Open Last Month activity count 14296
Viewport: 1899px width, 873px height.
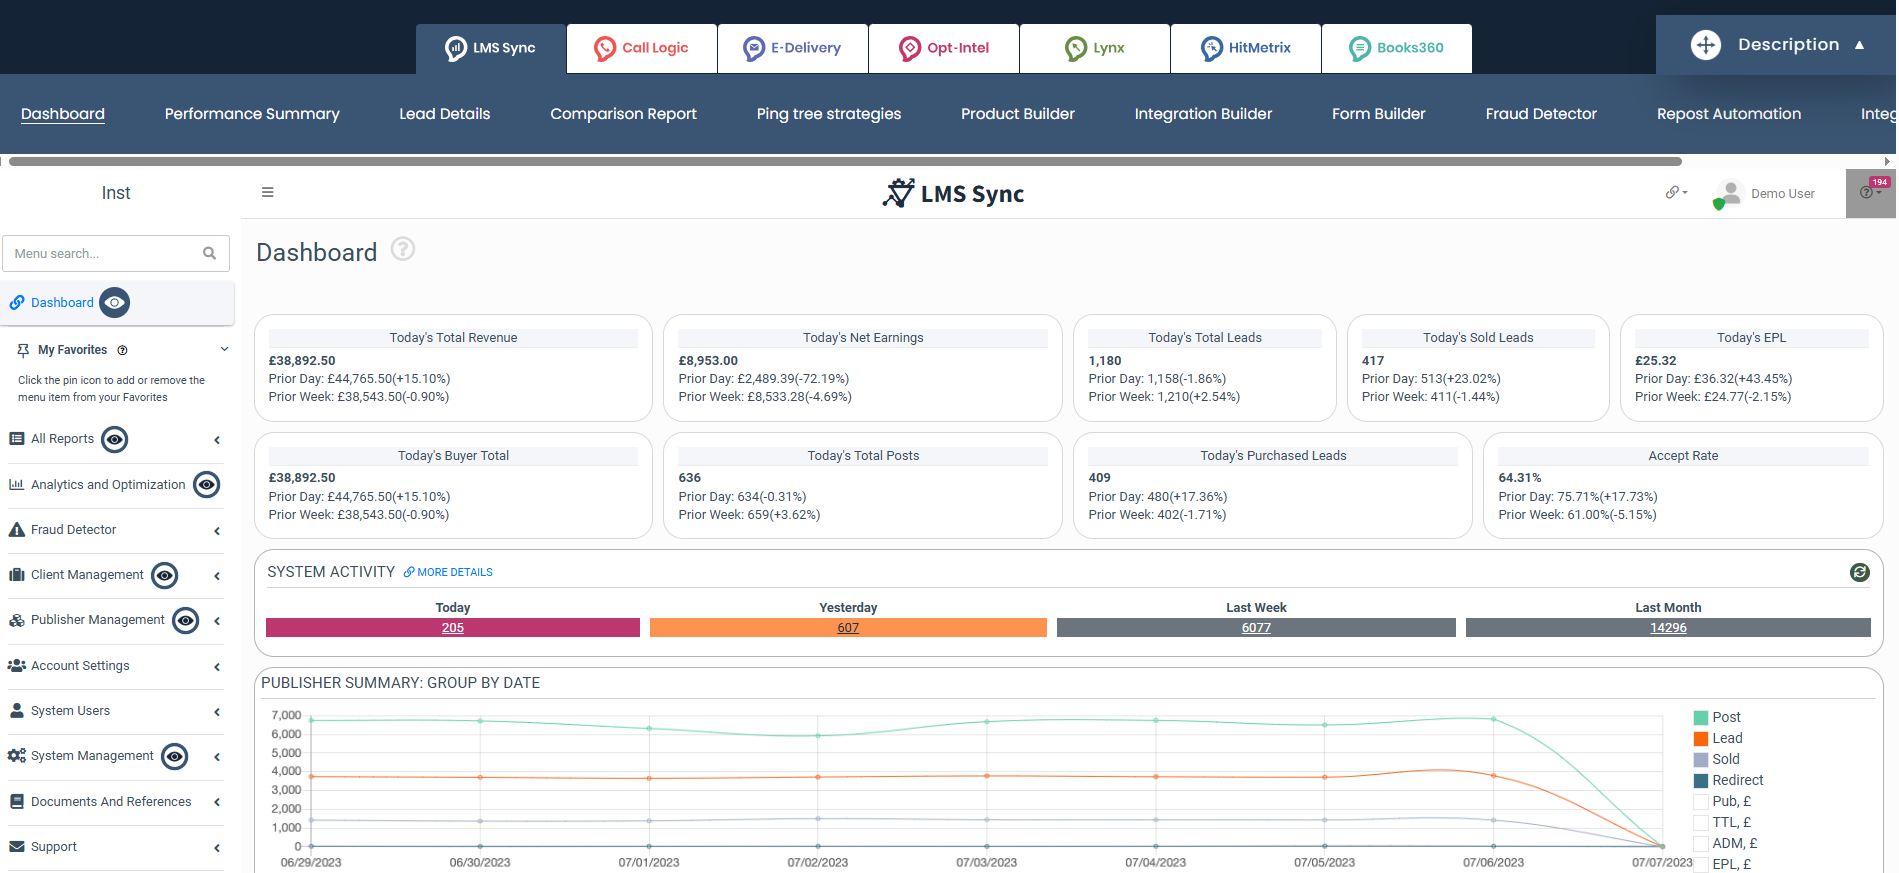[x=1668, y=628]
